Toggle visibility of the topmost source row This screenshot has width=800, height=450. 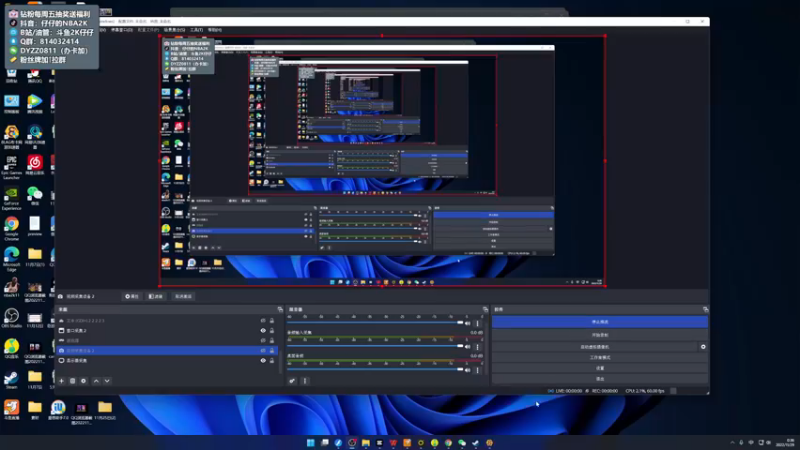[x=263, y=320]
